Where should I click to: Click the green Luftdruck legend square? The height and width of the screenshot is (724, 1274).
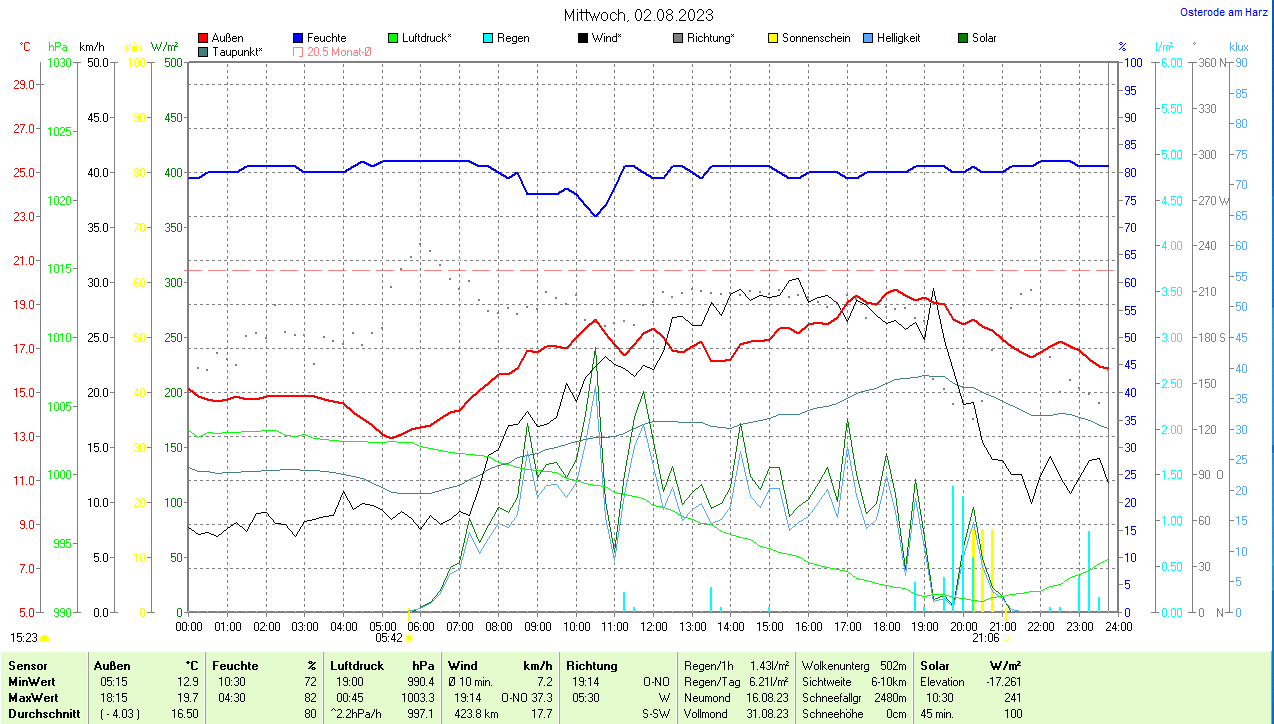click(x=393, y=38)
